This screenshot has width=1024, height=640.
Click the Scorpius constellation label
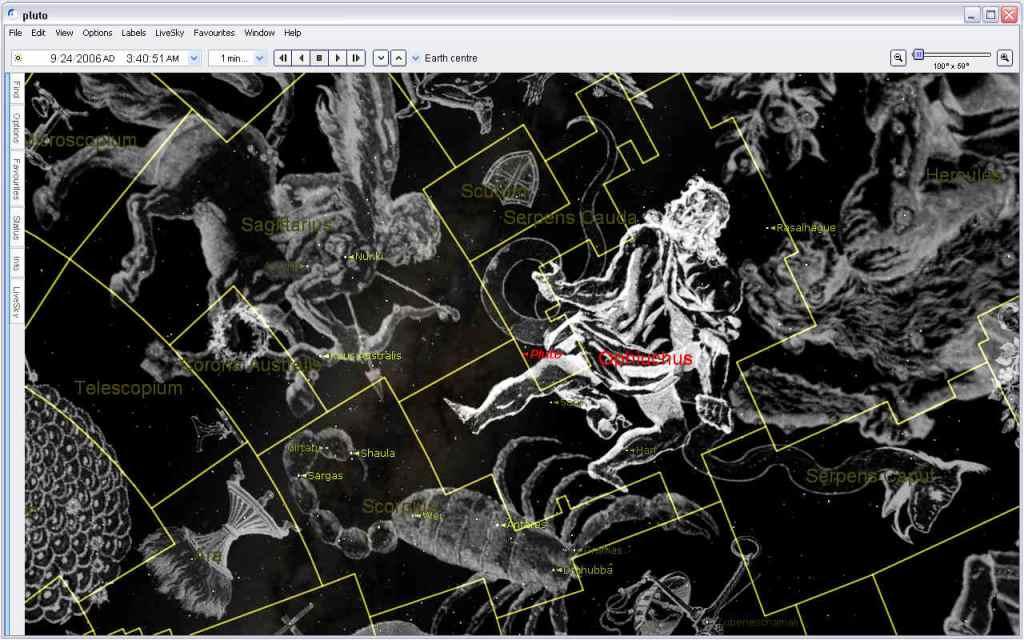(x=398, y=507)
